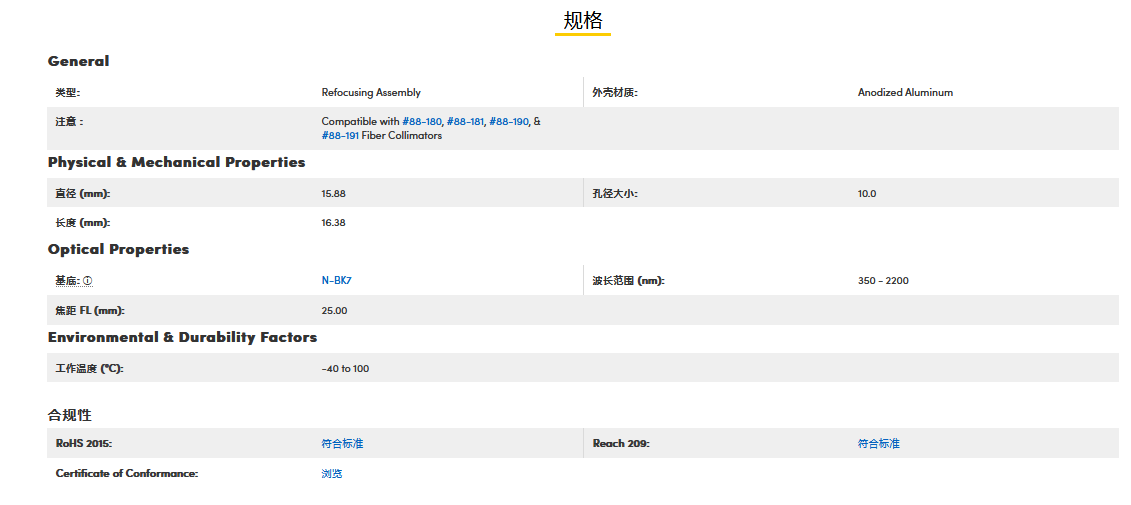Click the info icon beside 基底

88,281
